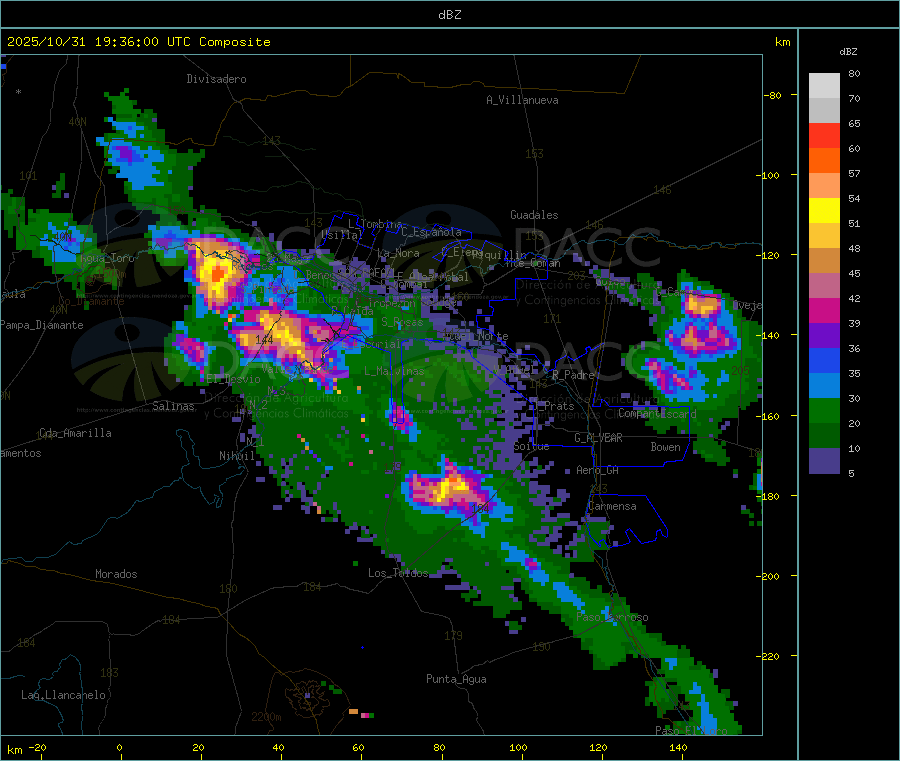Pick the bright green 20–30 dBZ legend swatch
Viewport: 900px width, 761px height.
824,410
